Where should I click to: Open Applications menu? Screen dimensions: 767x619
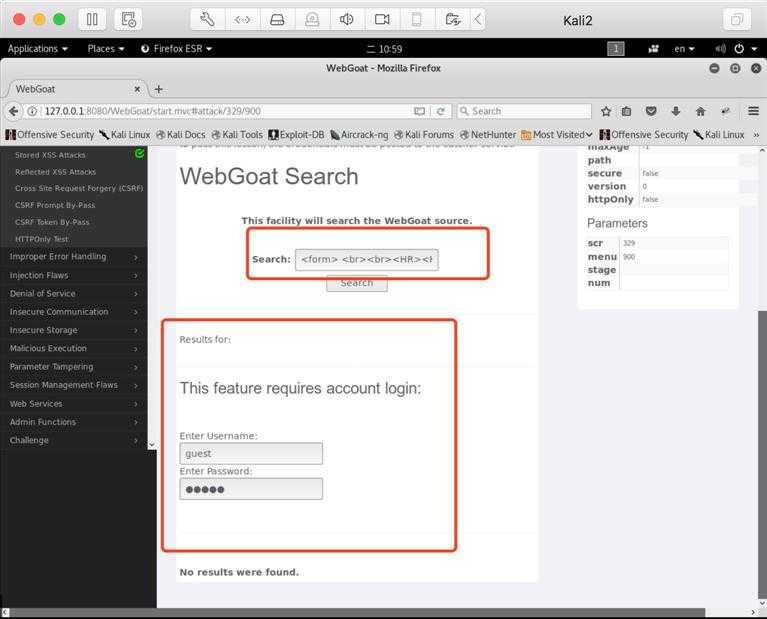[x=38, y=48]
